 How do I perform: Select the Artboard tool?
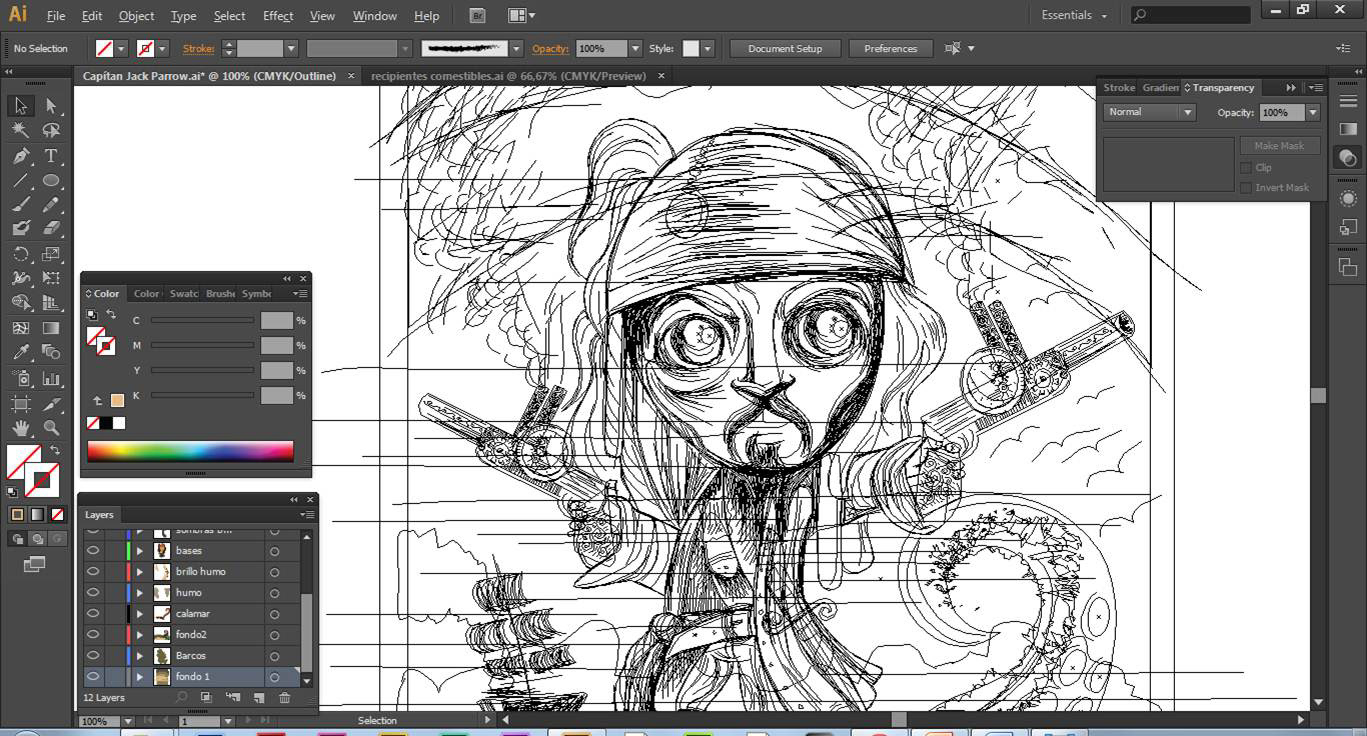tap(20, 404)
